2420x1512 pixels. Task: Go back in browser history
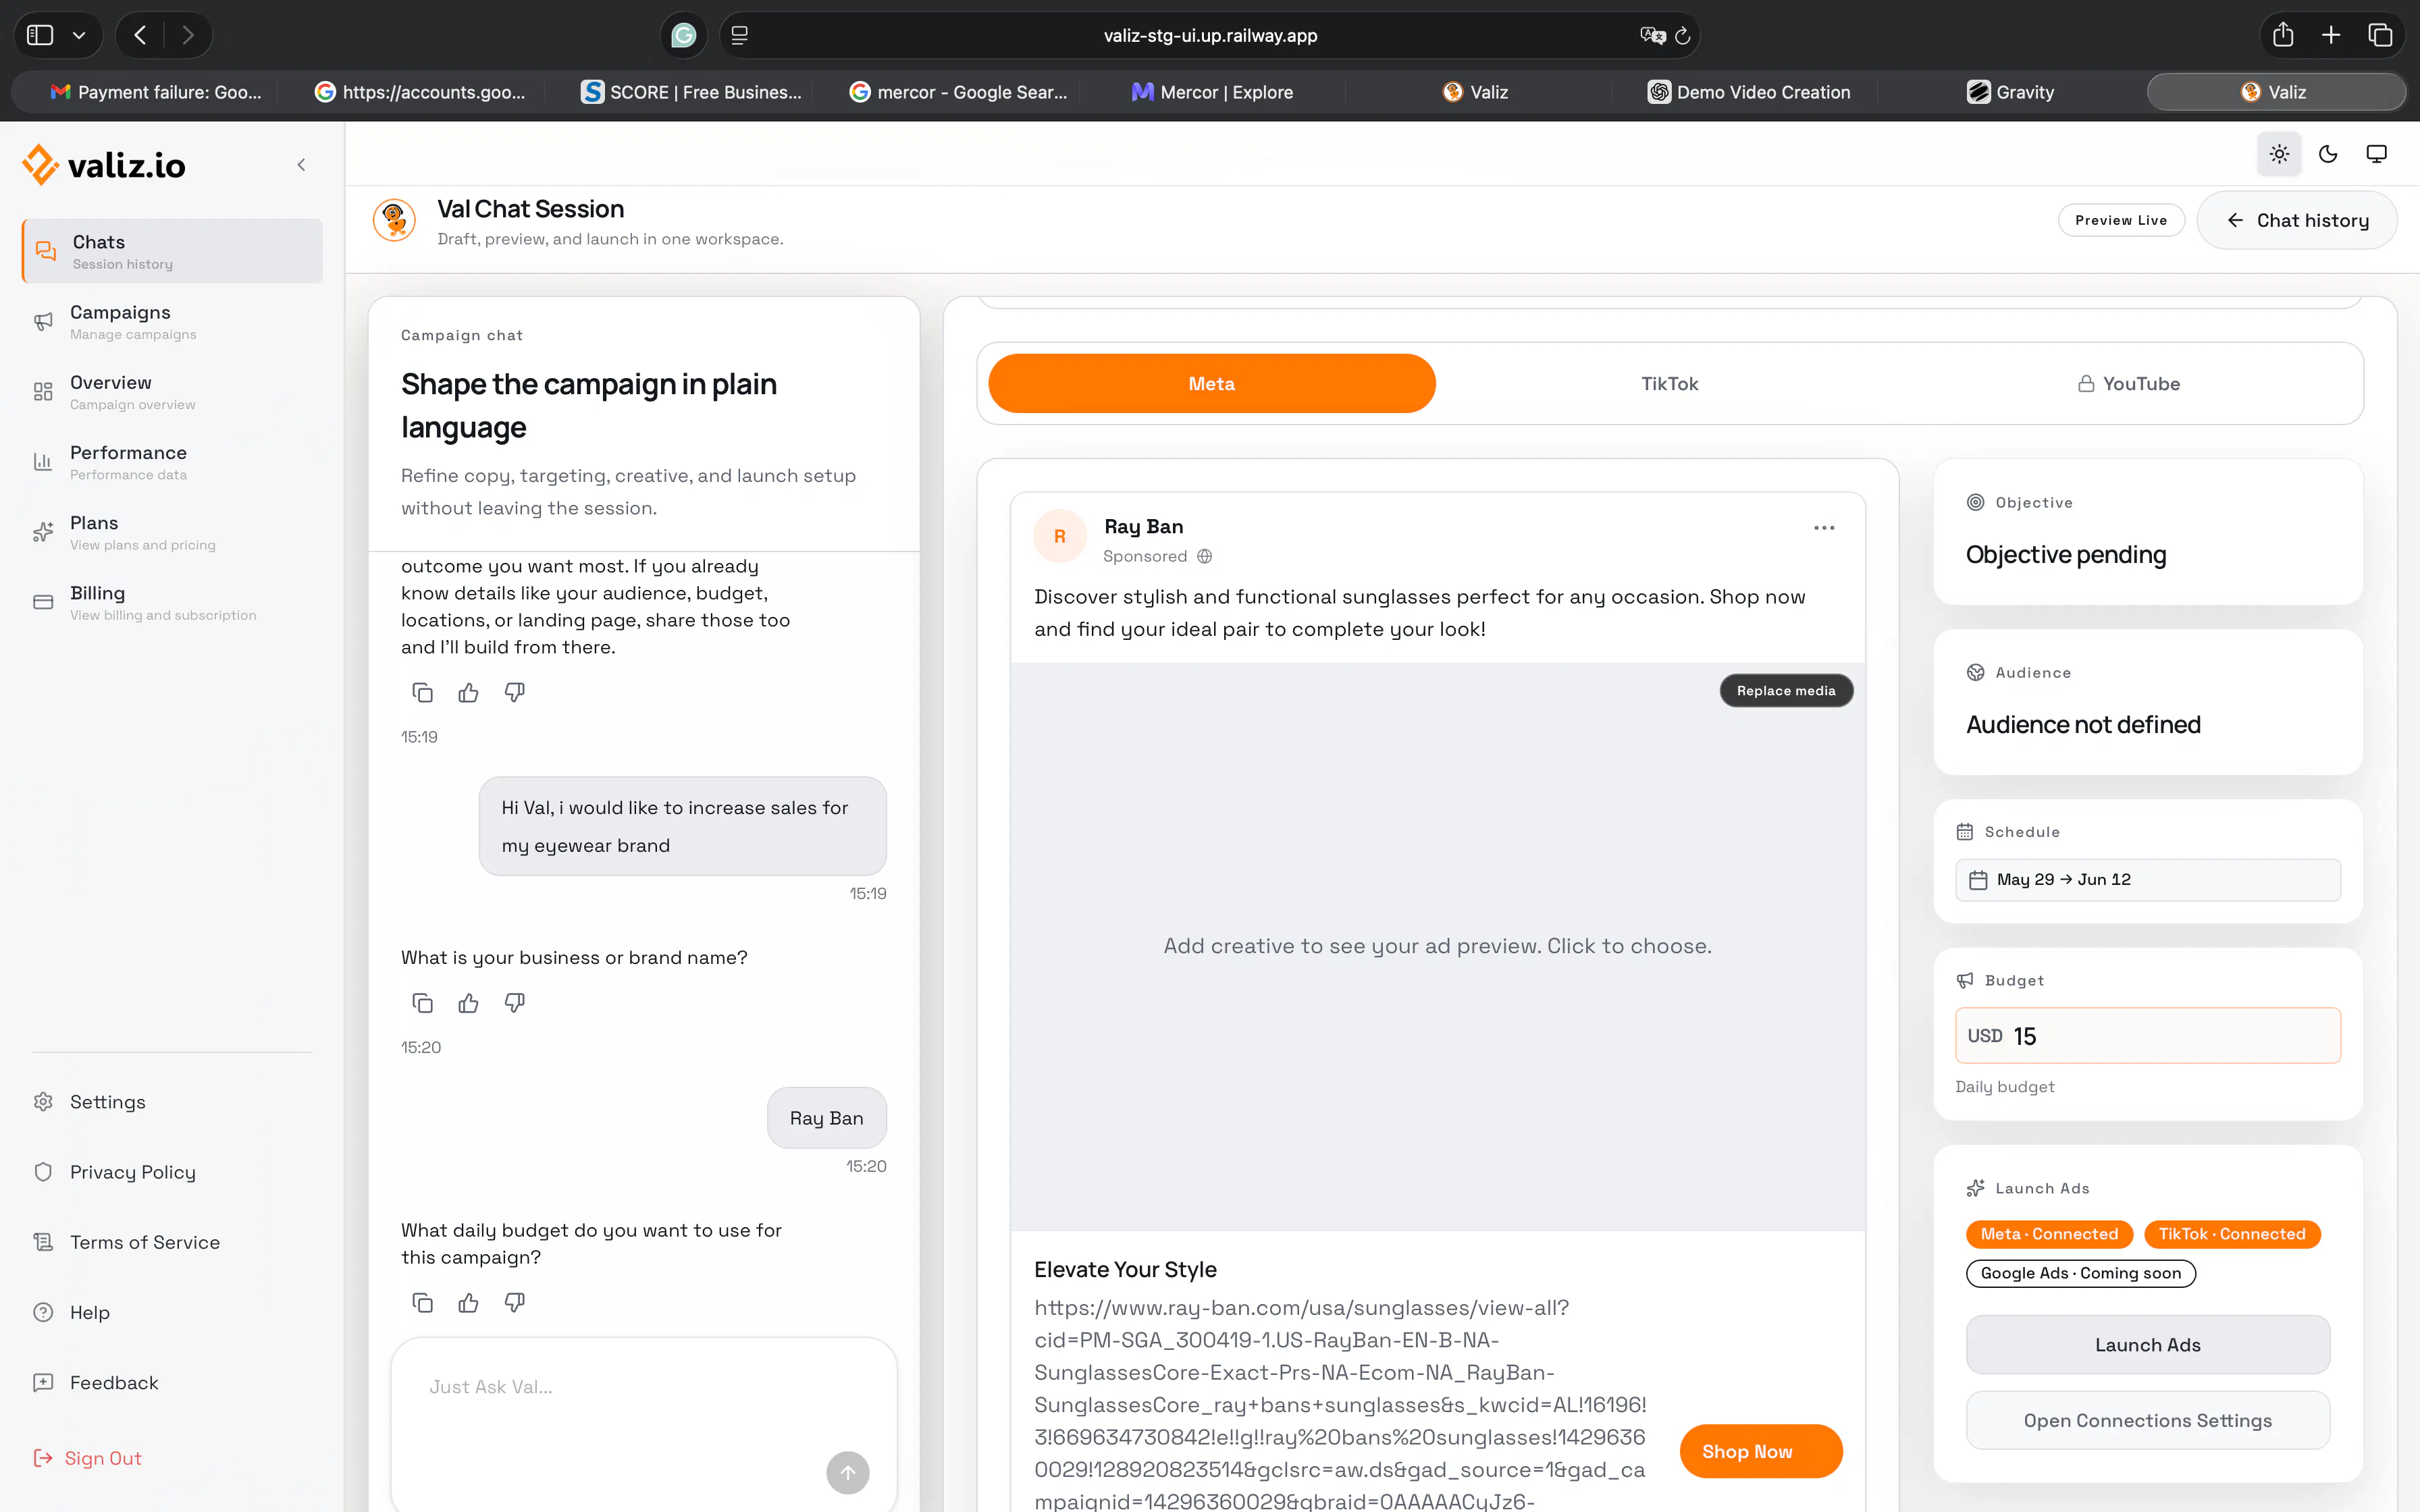(140, 35)
